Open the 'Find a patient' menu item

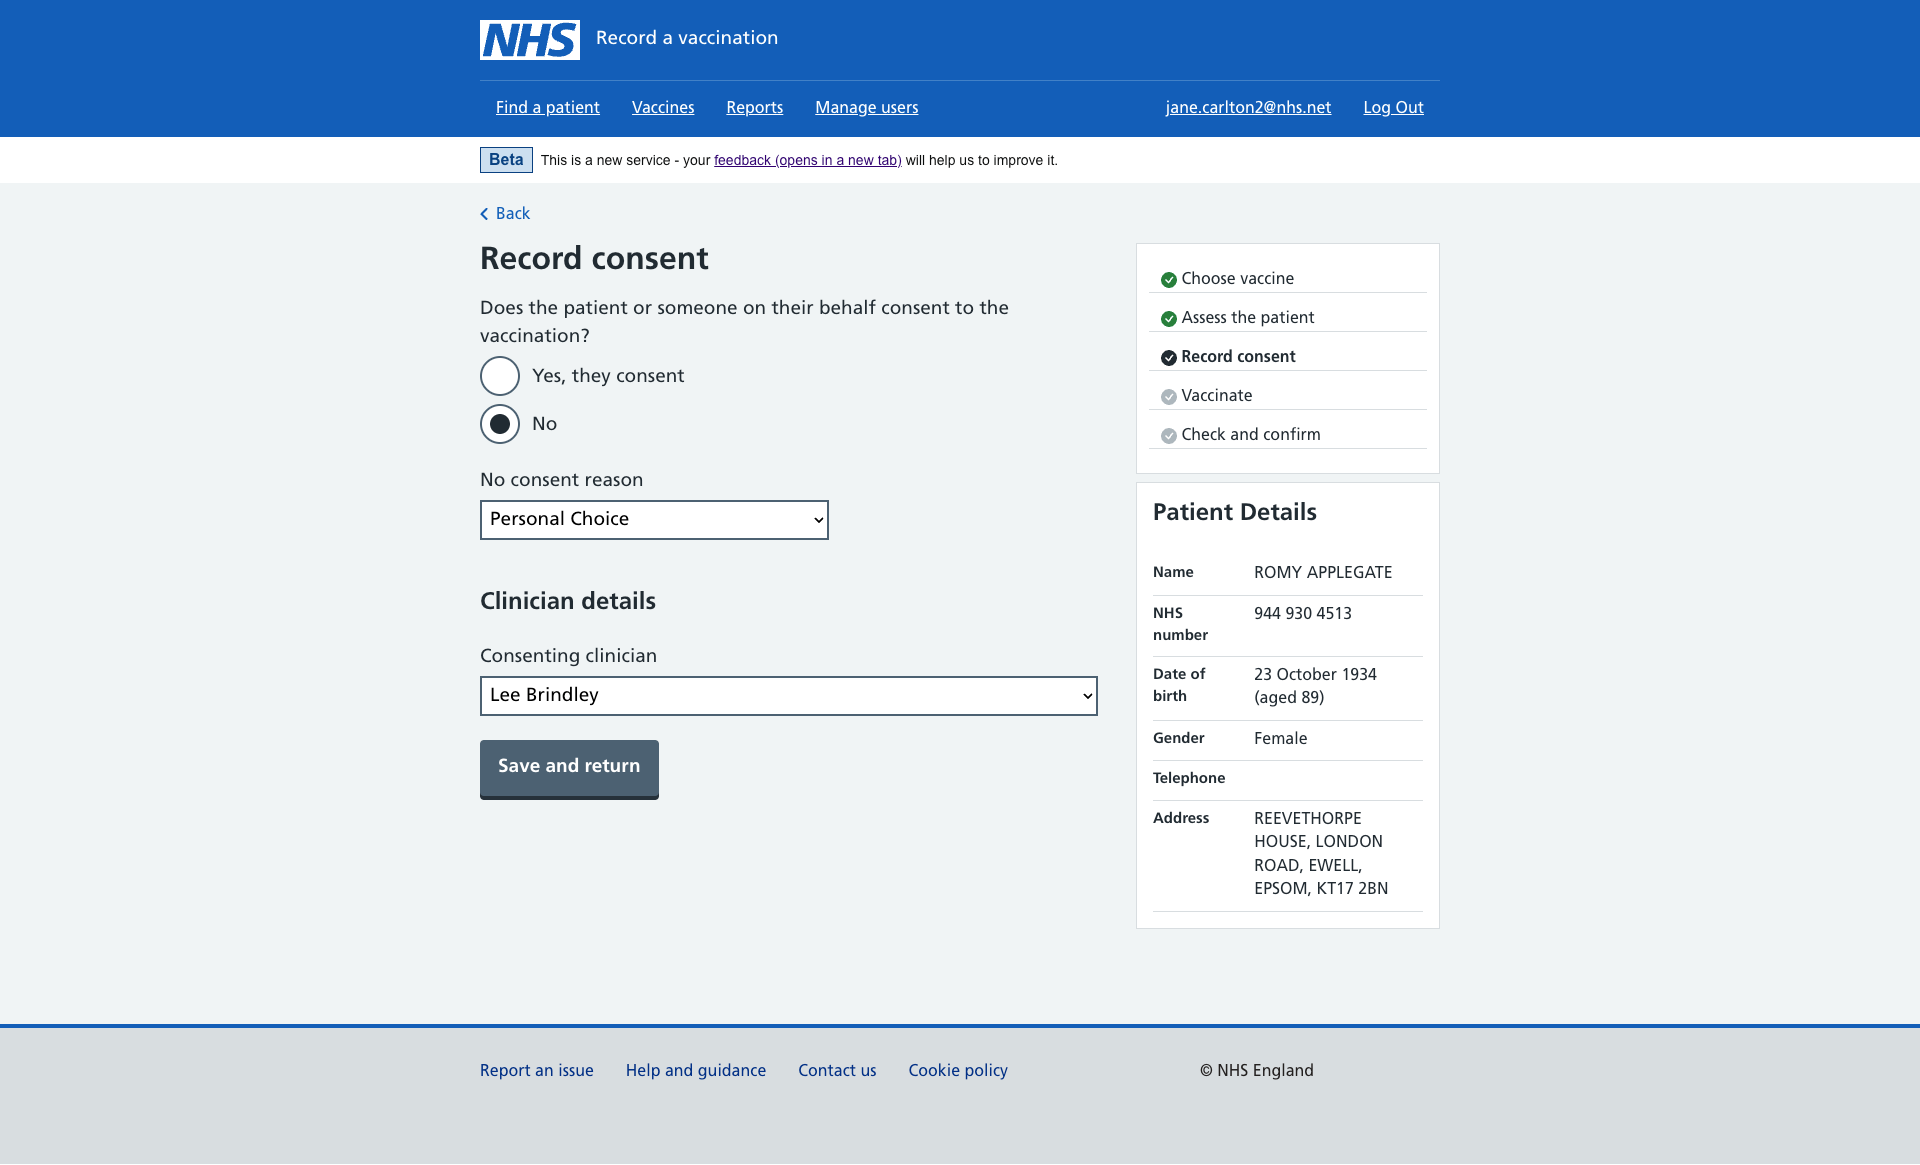(x=546, y=107)
